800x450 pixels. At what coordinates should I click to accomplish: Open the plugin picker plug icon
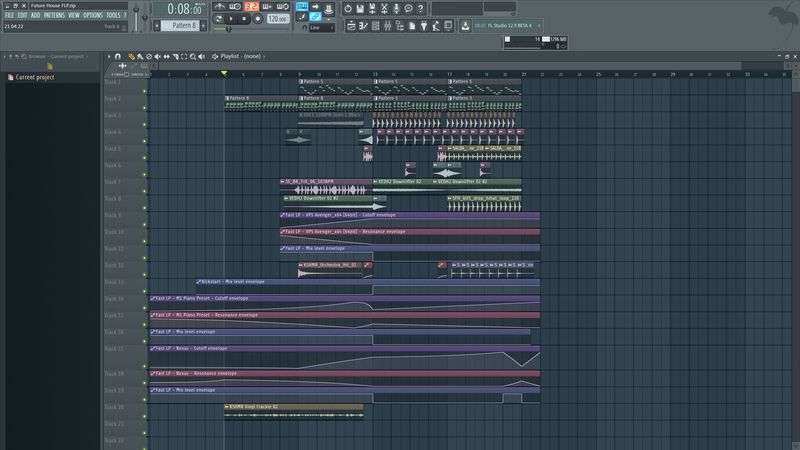click(x=424, y=26)
